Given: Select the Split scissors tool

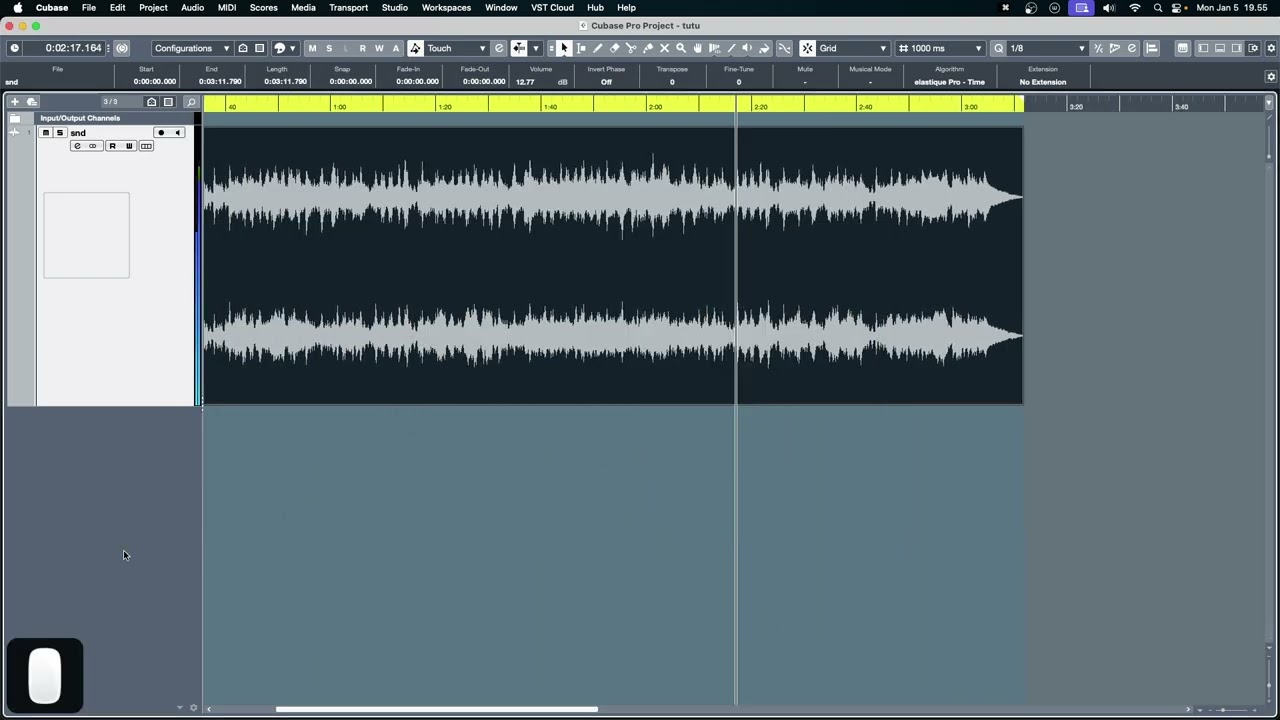Looking at the screenshot, I should pos(631,48).
